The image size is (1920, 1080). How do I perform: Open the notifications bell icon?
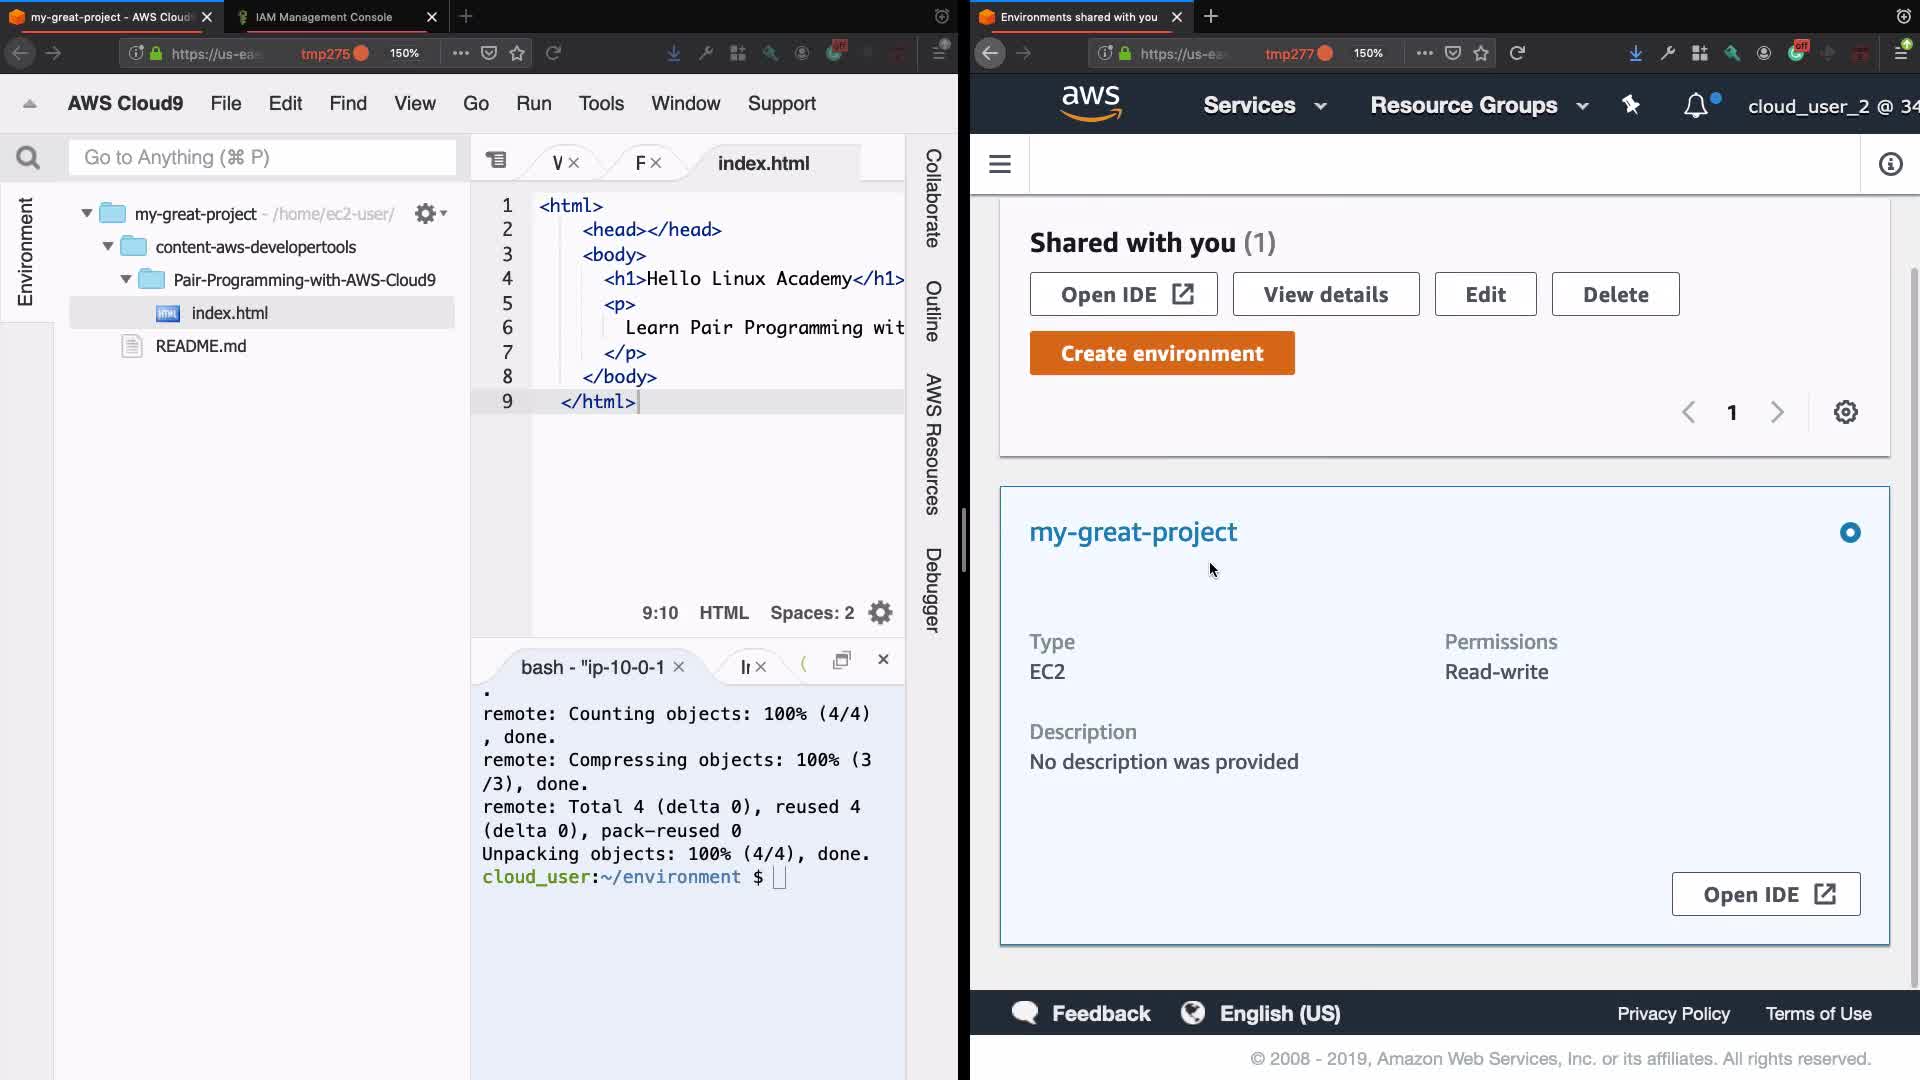(1696, 106)
